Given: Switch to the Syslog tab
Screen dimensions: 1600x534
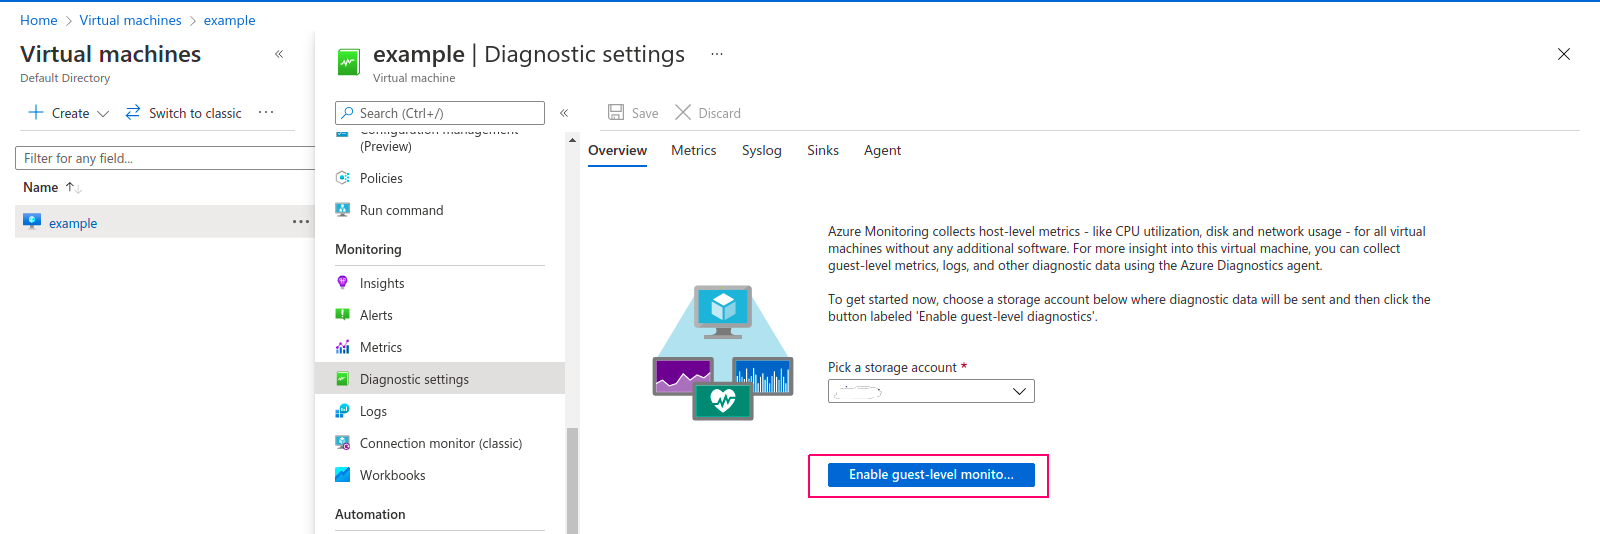Looking at the screenshot, I should point(762,150).
